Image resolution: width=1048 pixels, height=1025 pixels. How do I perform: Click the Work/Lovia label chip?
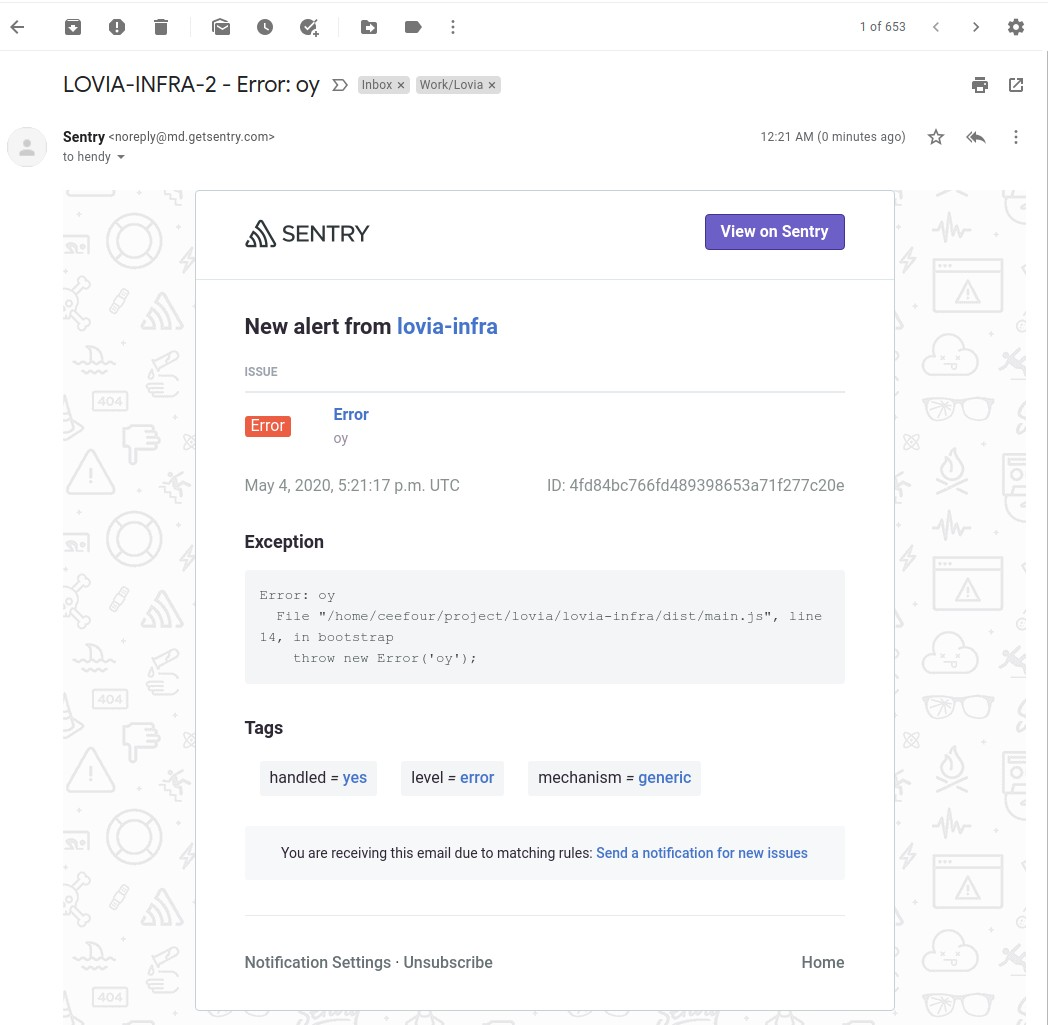pos(451,85)
